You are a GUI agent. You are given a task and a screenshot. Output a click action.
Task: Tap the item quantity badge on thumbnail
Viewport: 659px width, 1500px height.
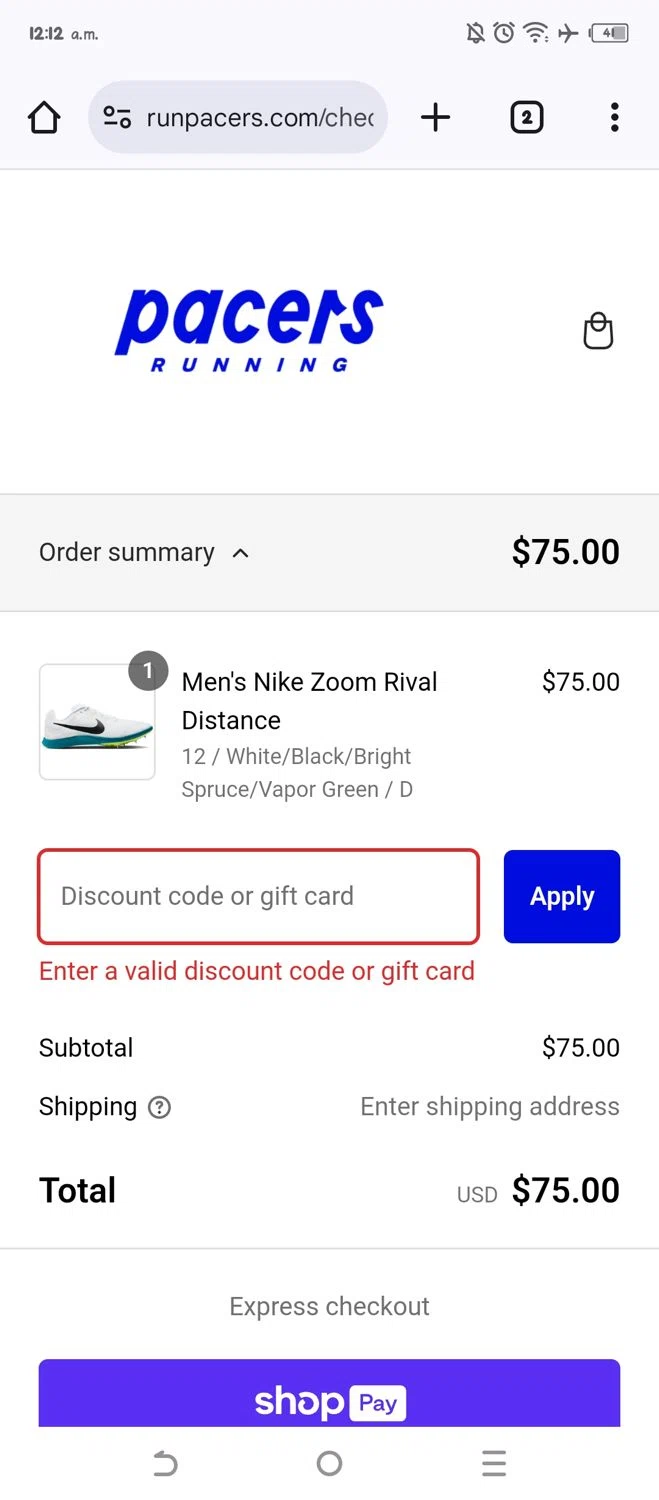[x=148, y=671]
